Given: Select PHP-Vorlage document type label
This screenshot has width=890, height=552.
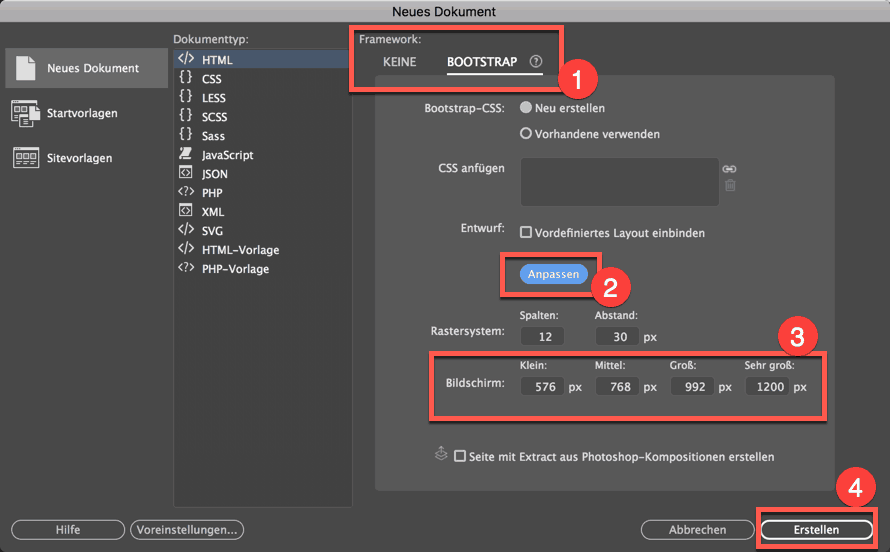Looking at the screenshot, I should (x=236, y=269).
